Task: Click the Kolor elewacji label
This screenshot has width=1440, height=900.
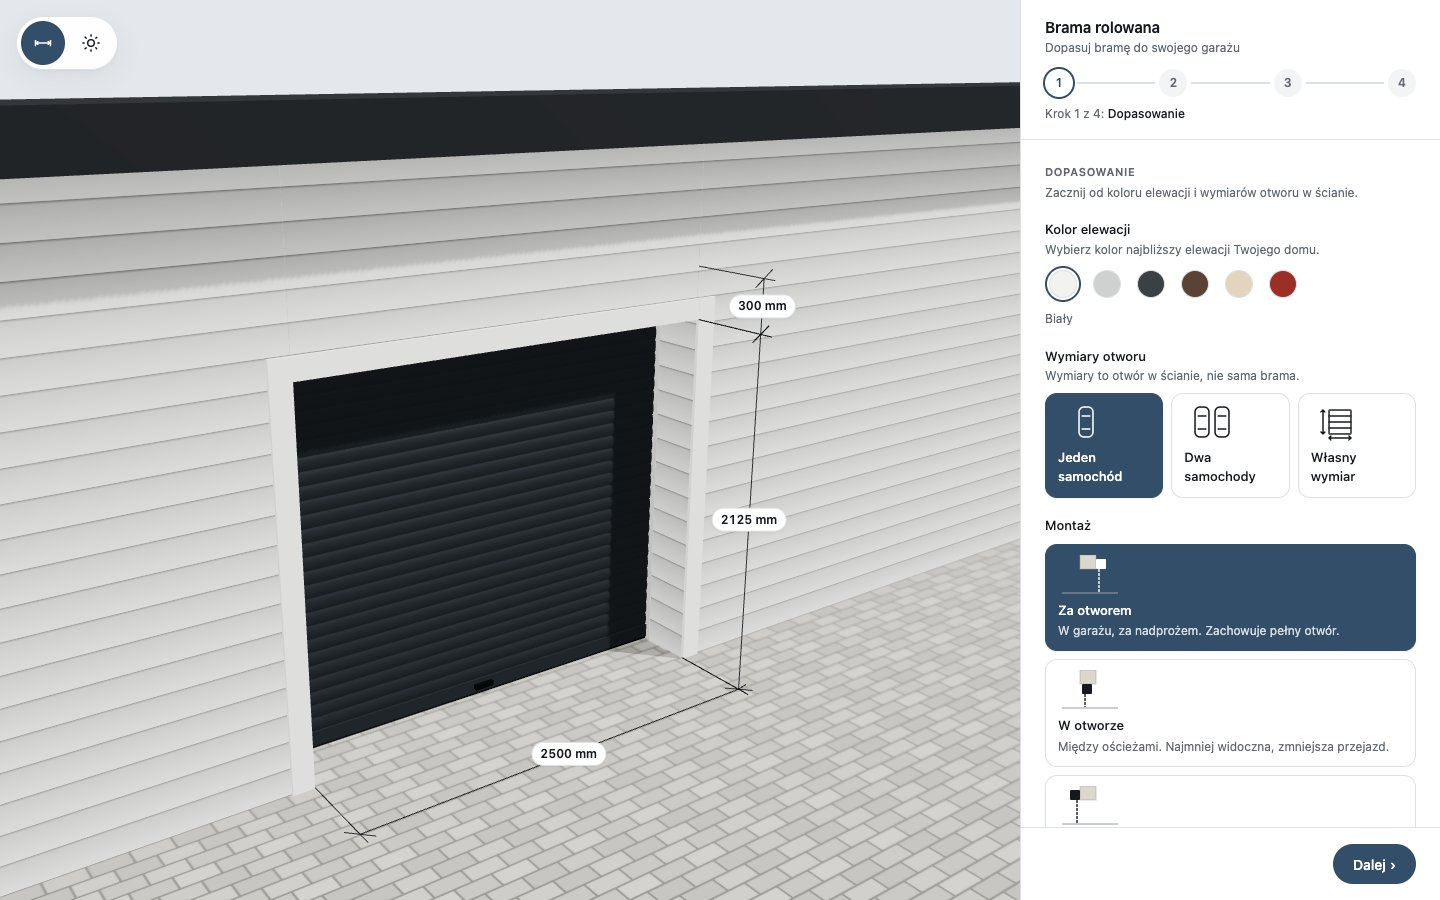Action: point(1088,229)
